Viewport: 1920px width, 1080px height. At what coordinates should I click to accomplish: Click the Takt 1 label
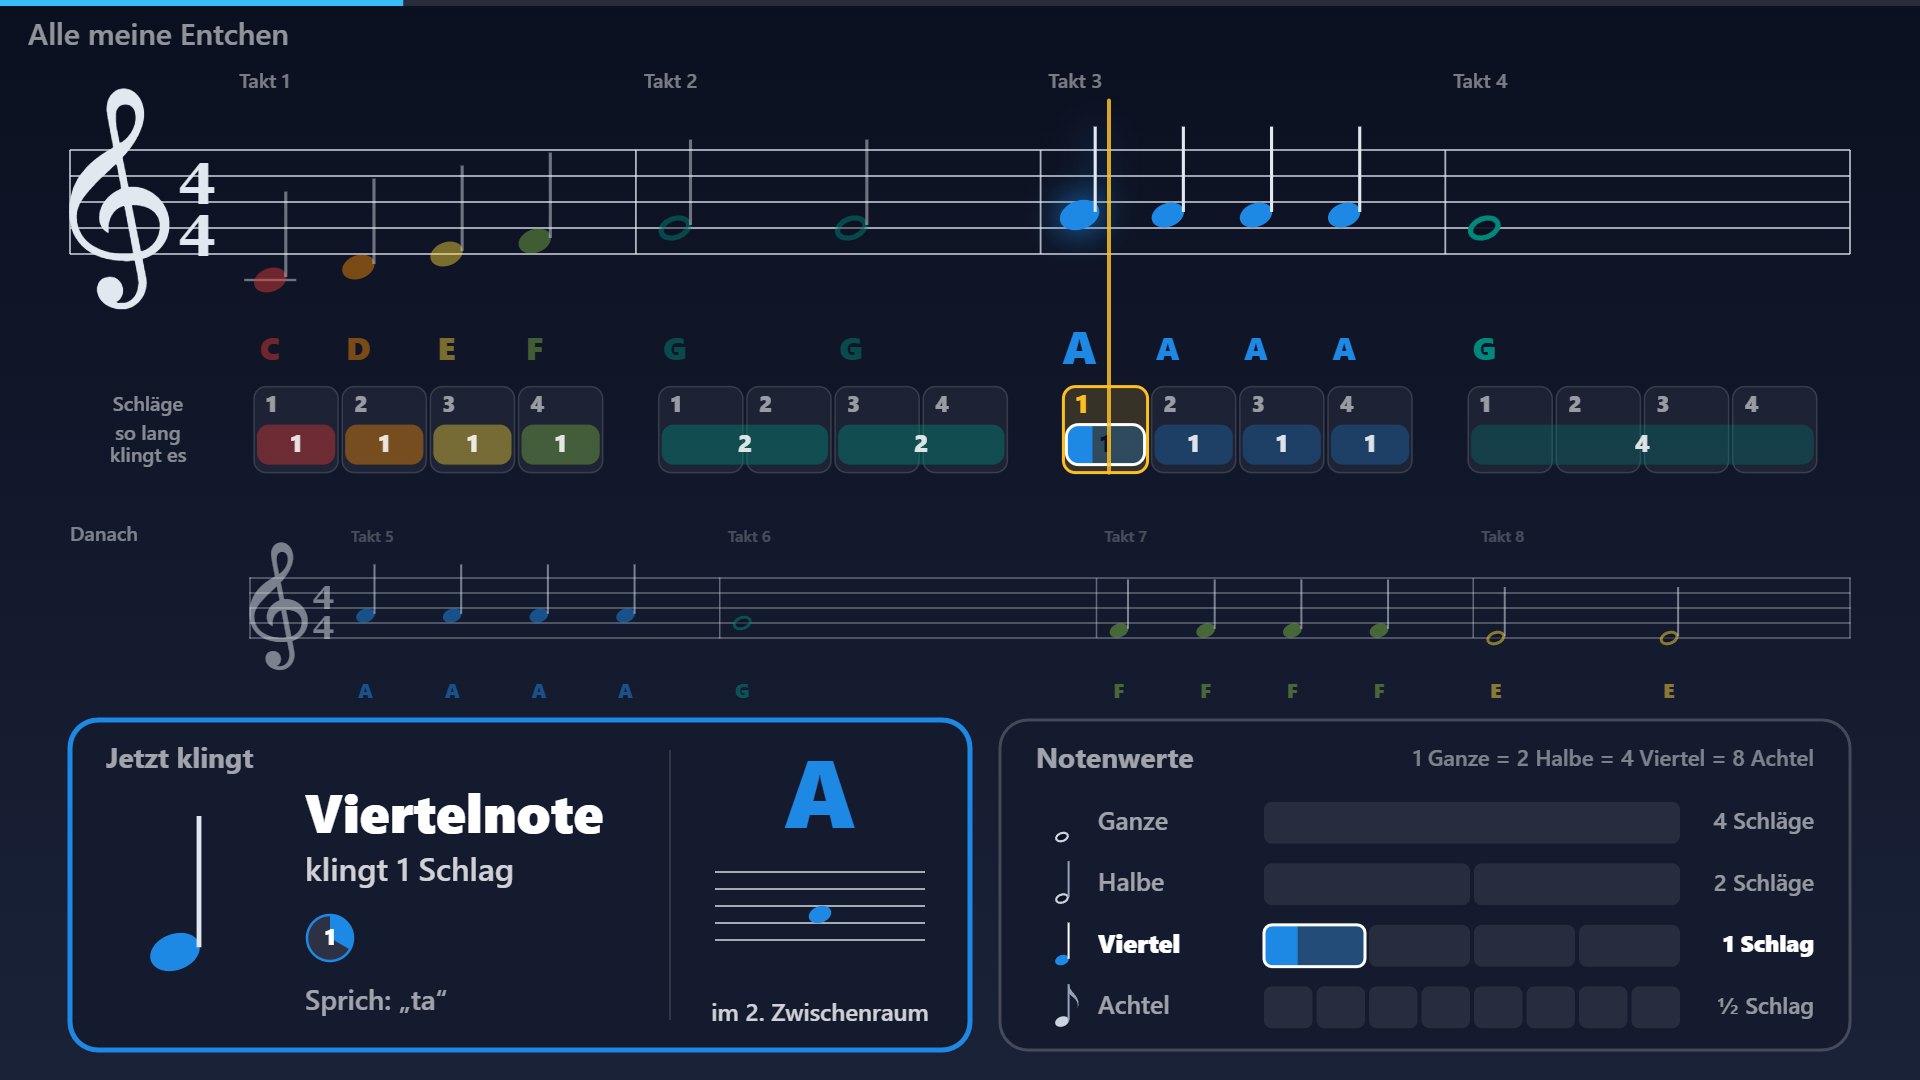coord(264,81)
